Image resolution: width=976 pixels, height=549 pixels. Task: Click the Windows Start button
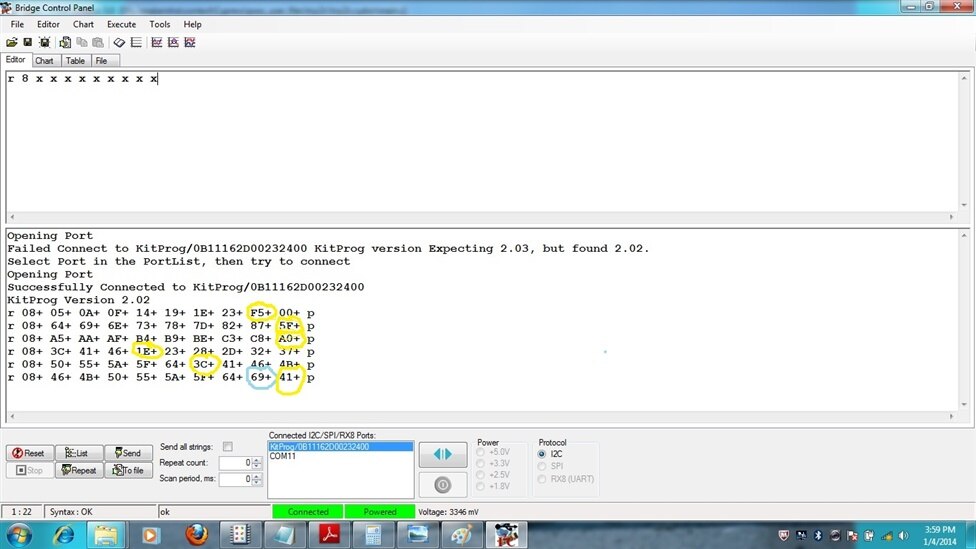(x=19, y=535)
